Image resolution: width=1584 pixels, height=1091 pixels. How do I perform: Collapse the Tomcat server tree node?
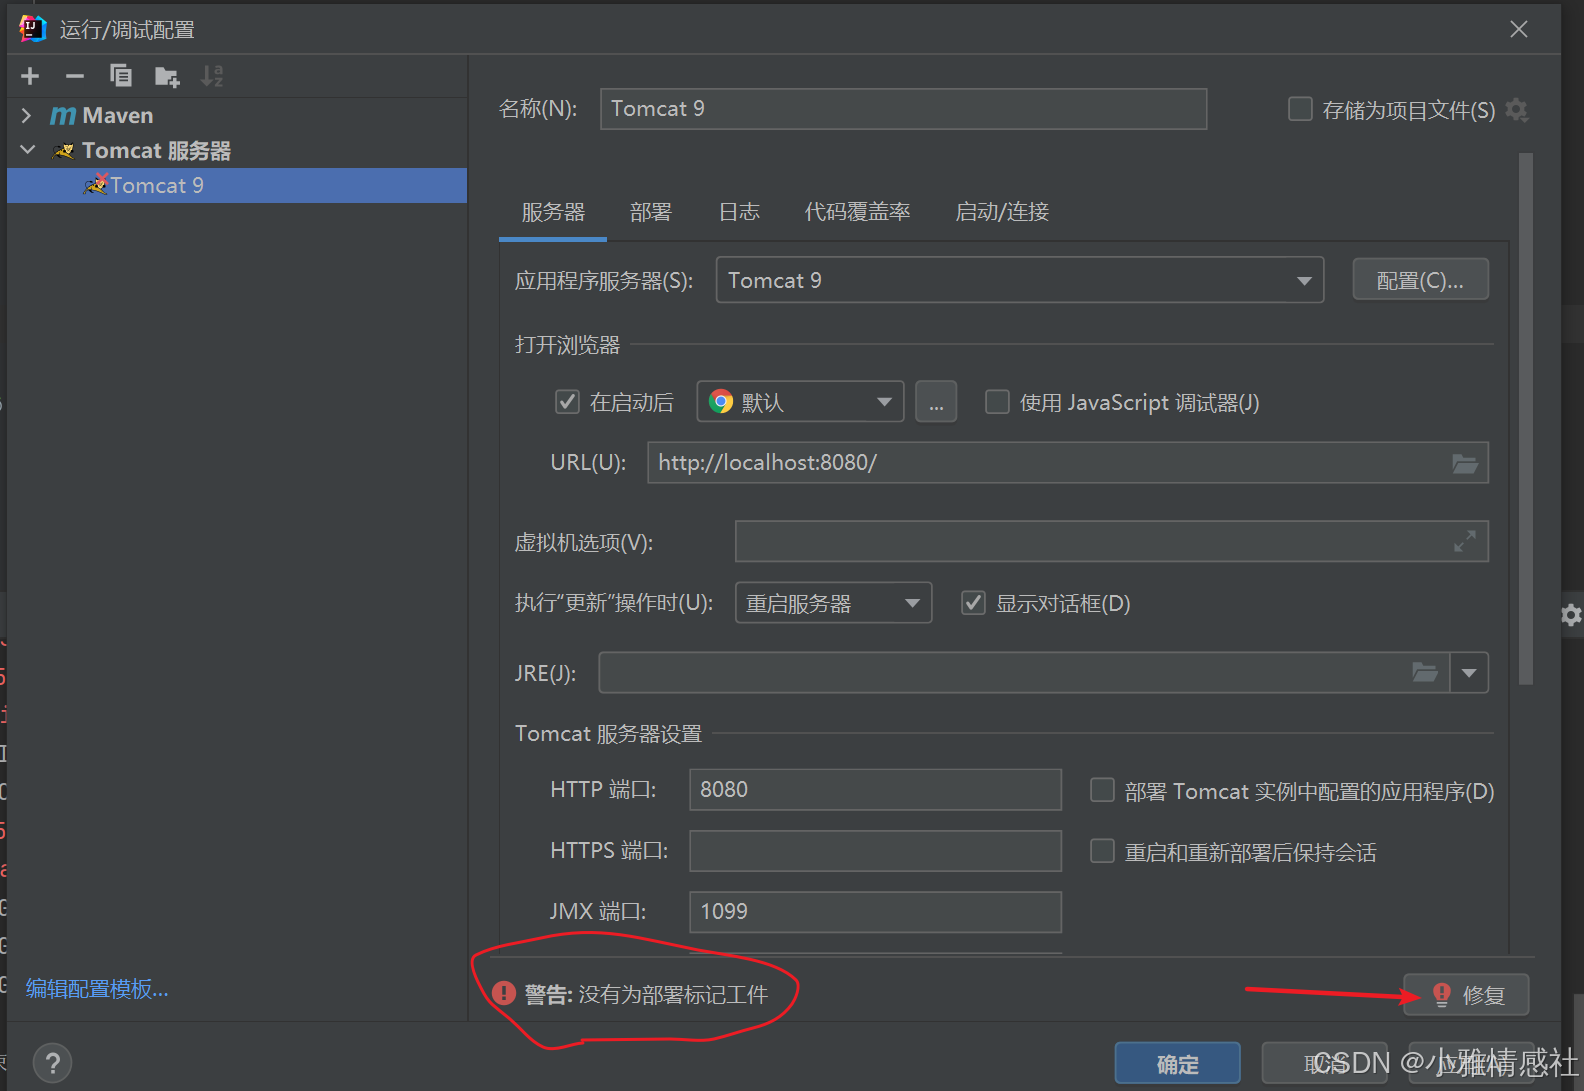pos(27,150)
